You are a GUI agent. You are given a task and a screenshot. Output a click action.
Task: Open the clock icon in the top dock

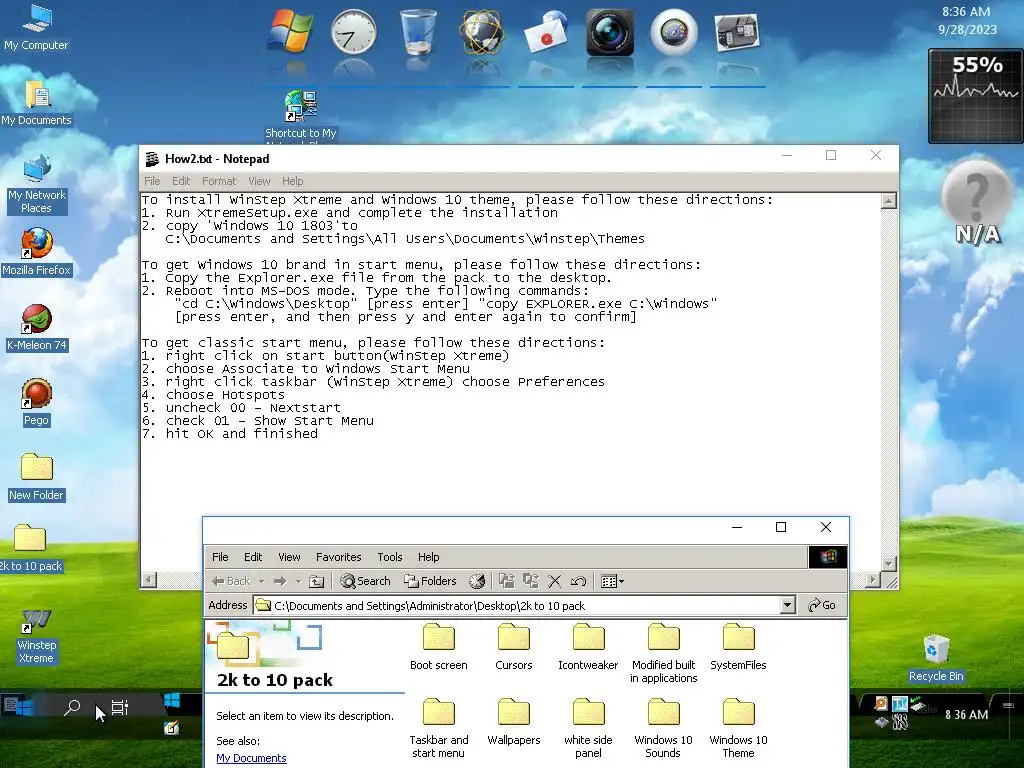point(353,31)
